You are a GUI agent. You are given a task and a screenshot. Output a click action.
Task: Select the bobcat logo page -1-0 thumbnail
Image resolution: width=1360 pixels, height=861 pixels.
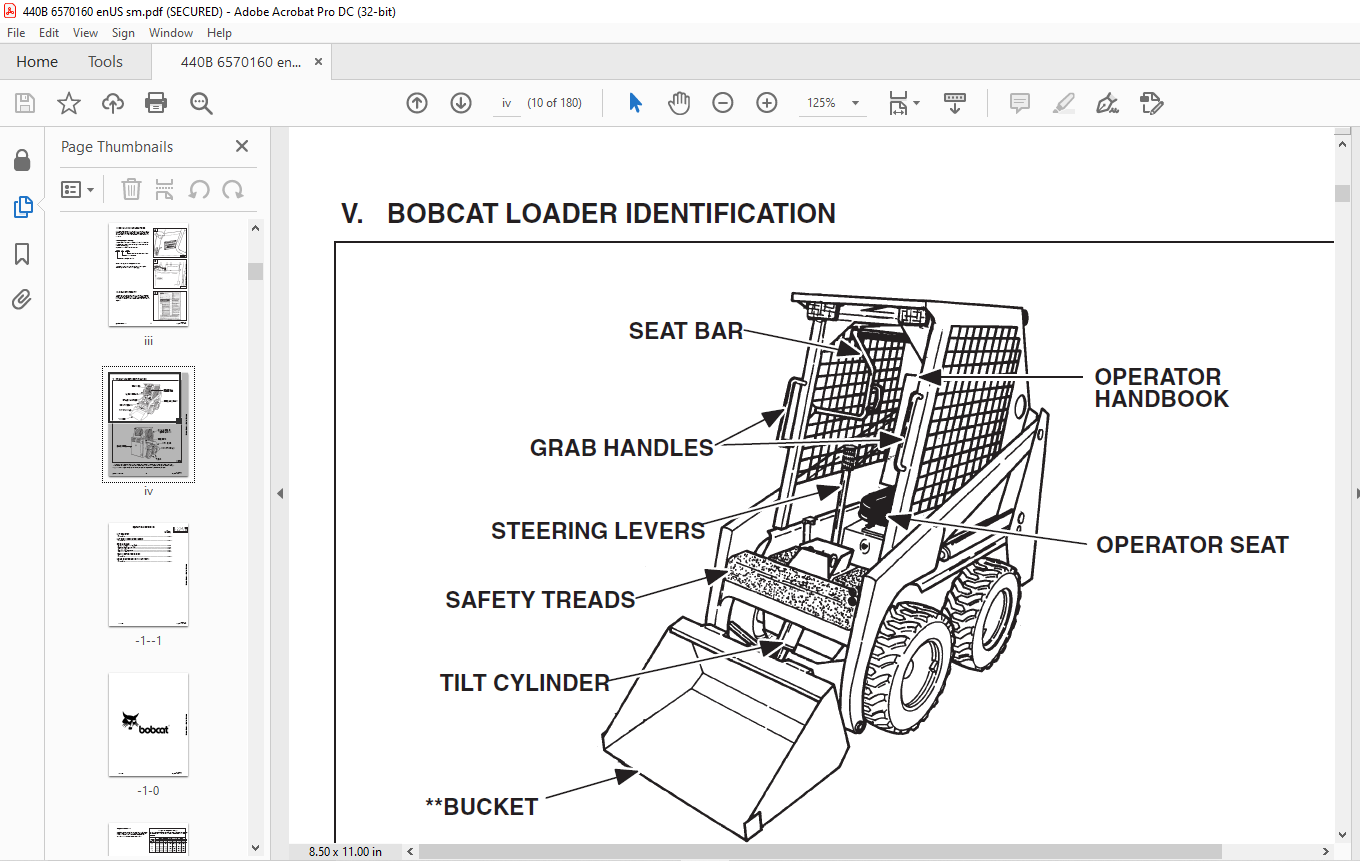pos(148,724)
